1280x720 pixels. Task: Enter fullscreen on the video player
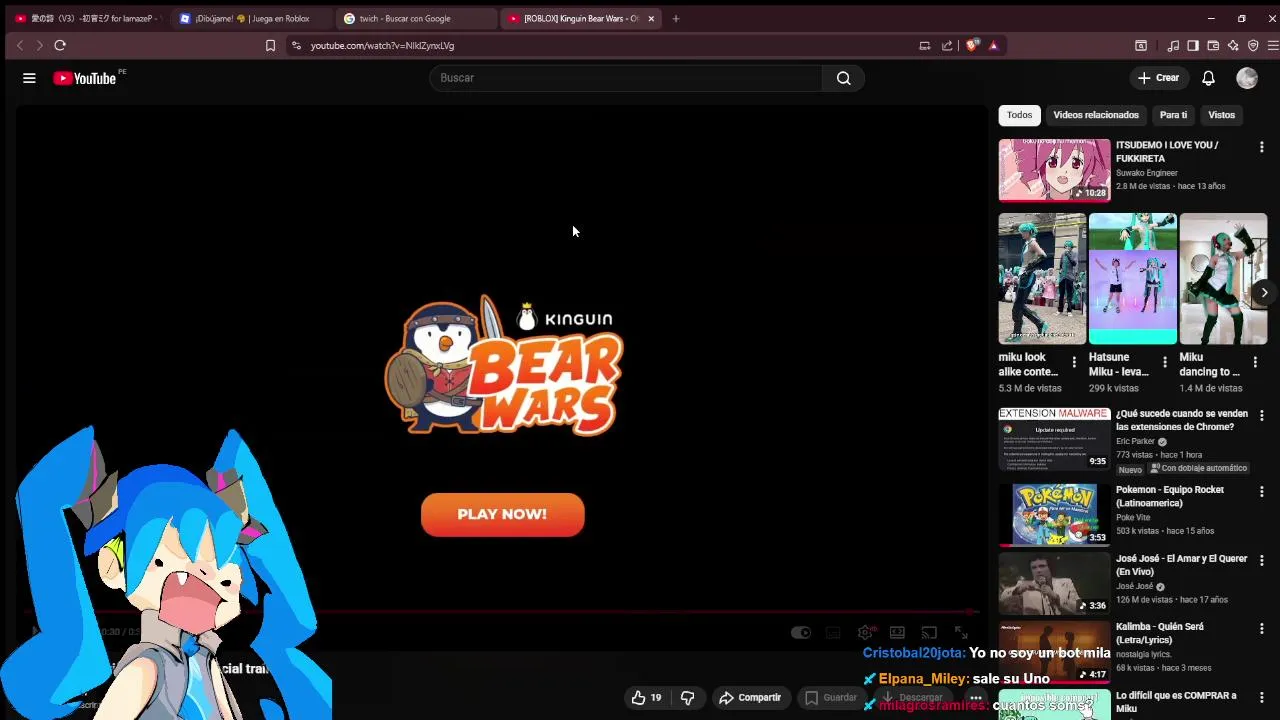click(961, 632)
